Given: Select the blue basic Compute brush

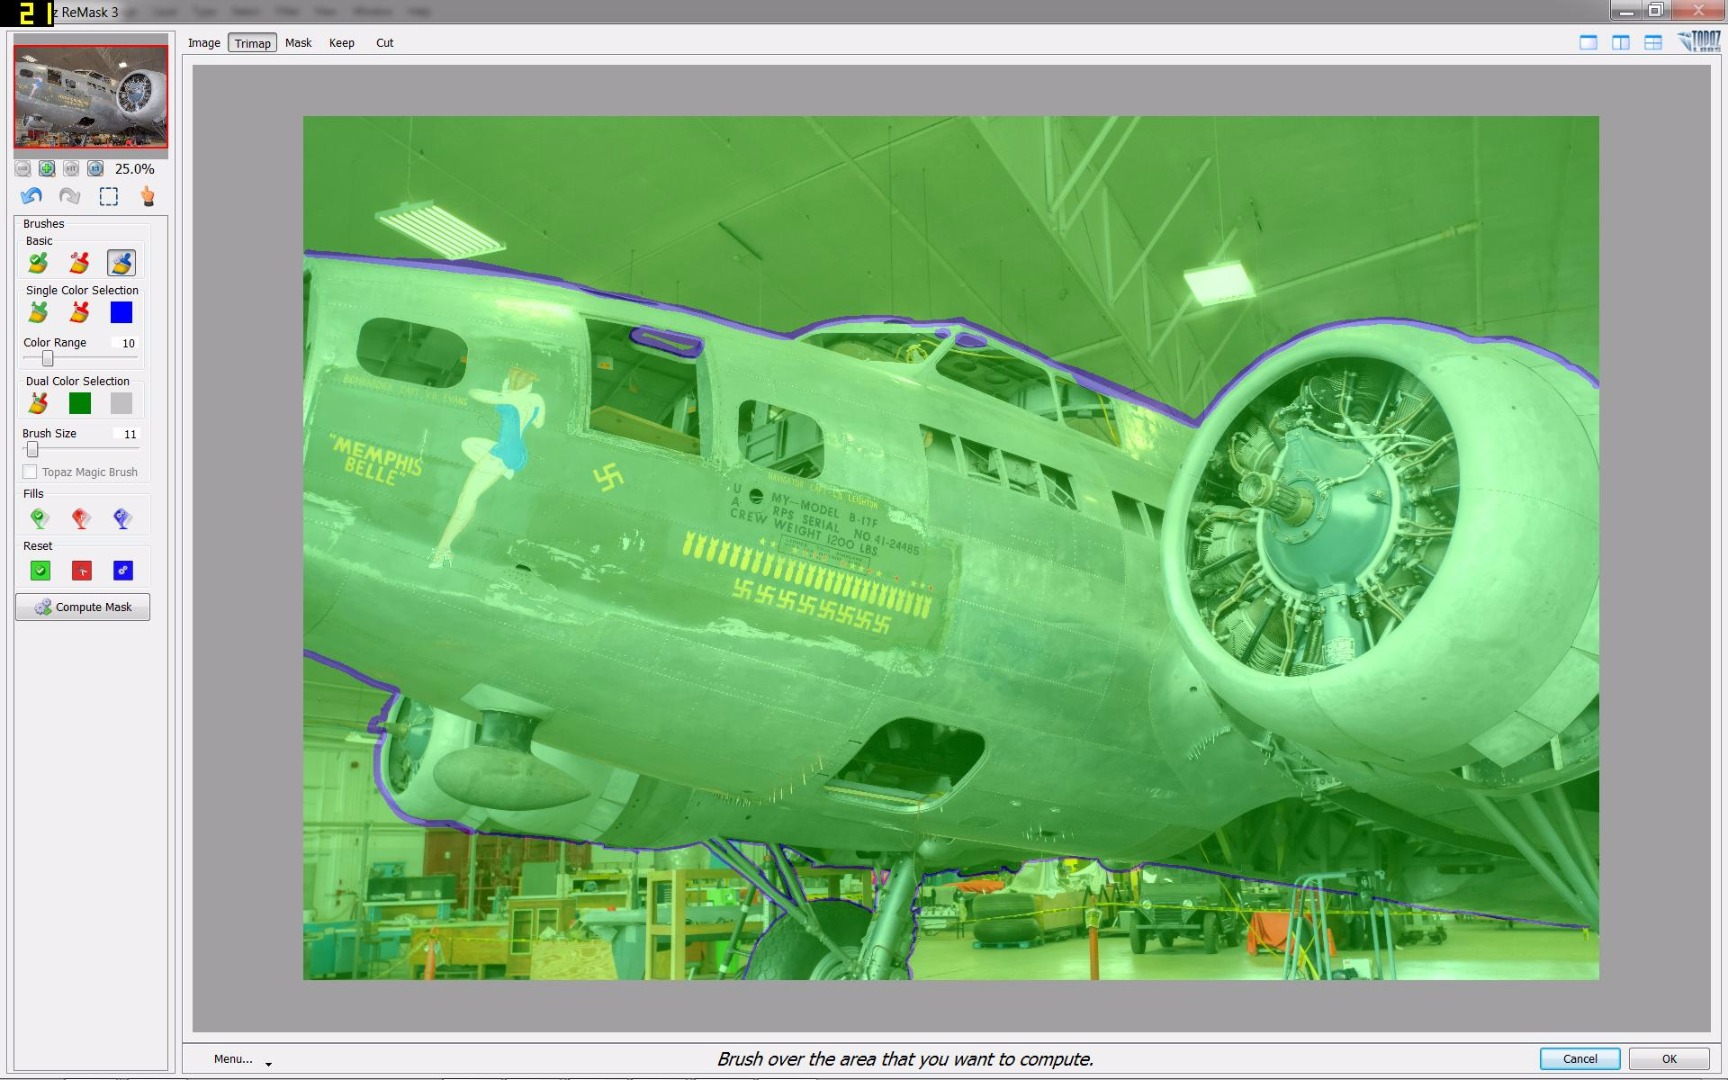Looking at the screenshot, I should click(x=121, y=263).
